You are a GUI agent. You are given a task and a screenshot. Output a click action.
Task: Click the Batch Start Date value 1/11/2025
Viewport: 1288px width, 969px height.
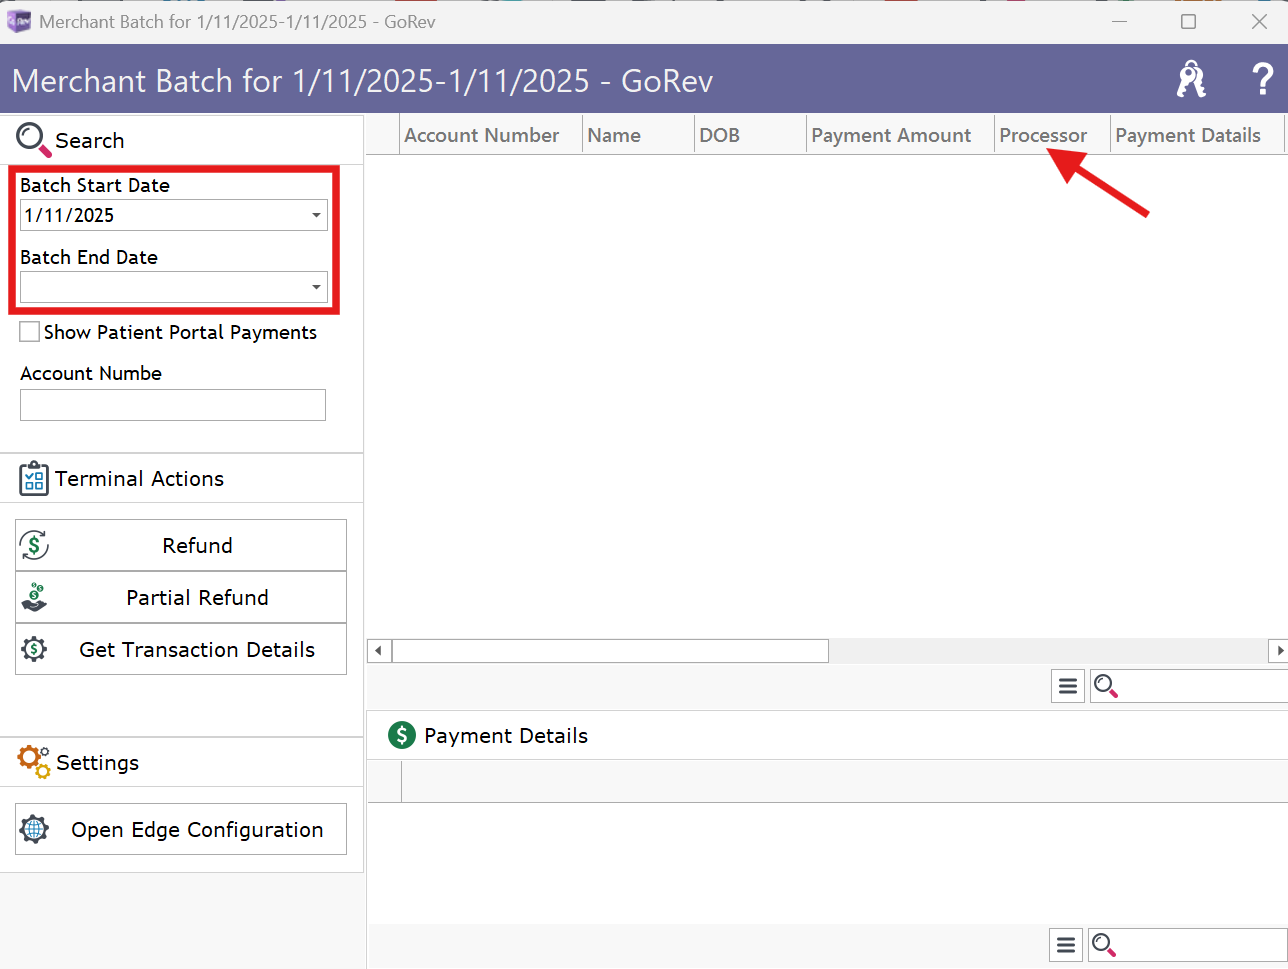tap(69, 215)
